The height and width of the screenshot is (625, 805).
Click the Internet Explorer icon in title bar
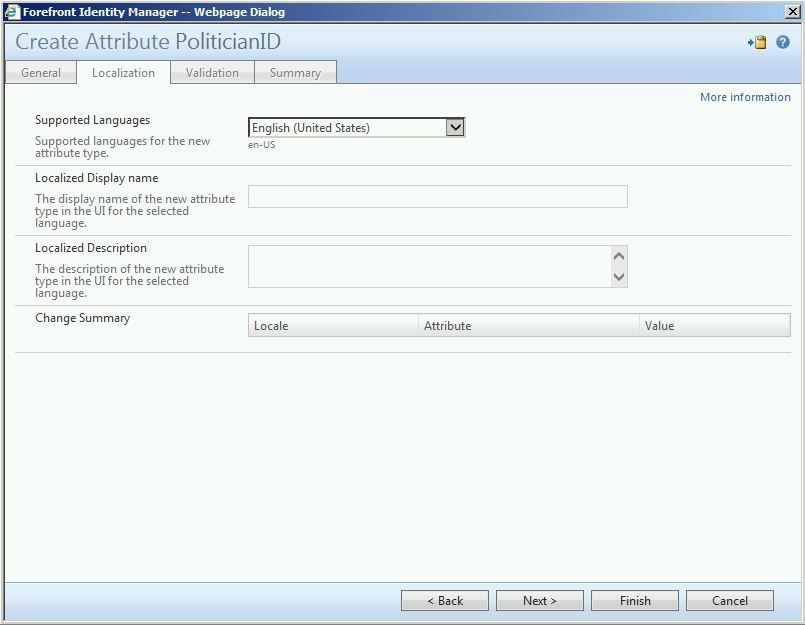point(11,12)
